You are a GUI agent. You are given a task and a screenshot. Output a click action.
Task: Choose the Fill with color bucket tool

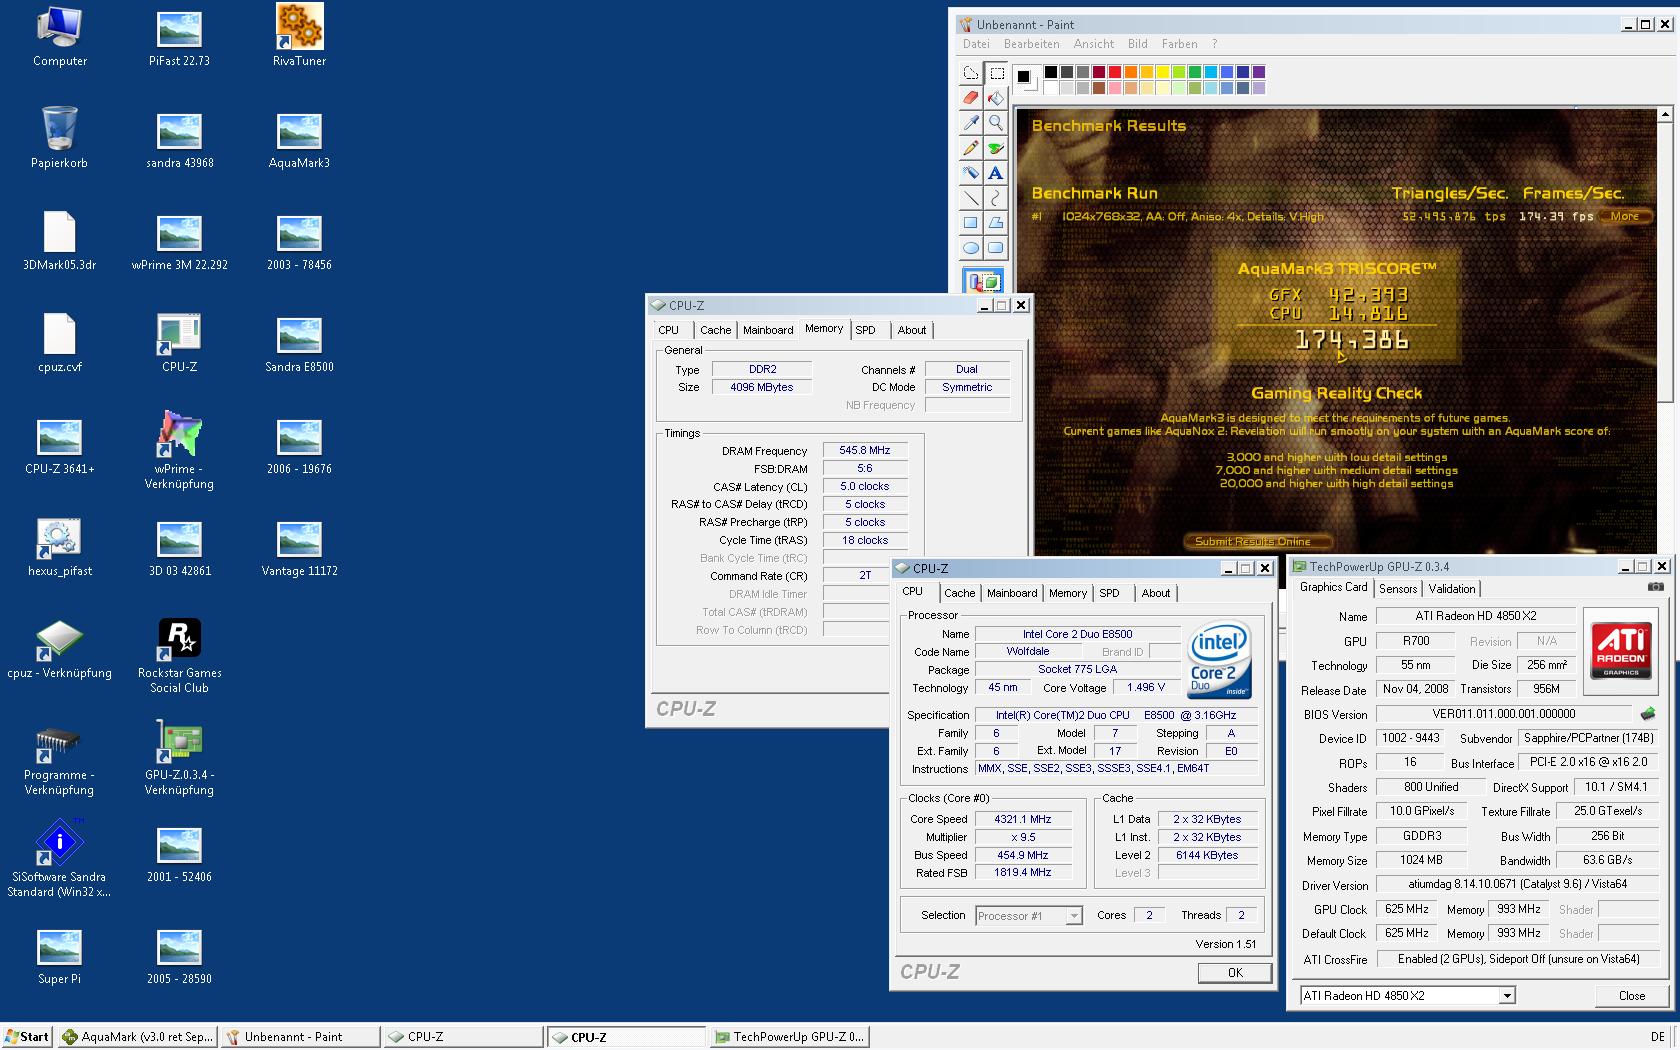click(996, 98)
